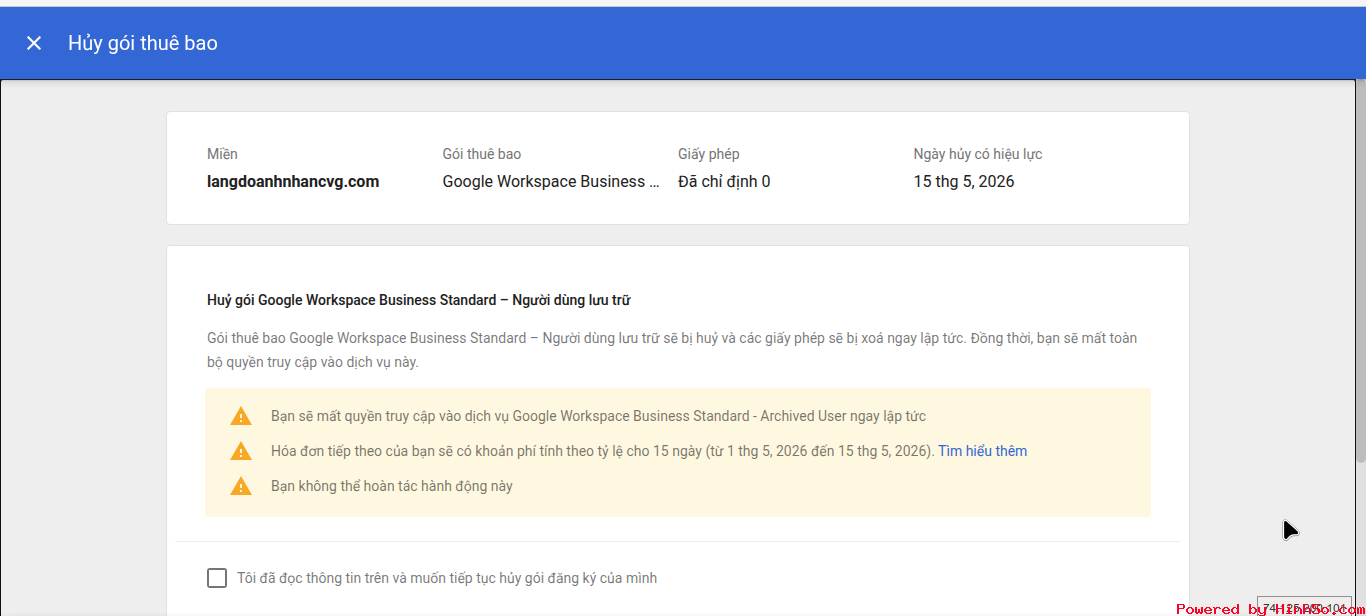Select the domain langdoanhnhancvg.com text

pos(293,182)
